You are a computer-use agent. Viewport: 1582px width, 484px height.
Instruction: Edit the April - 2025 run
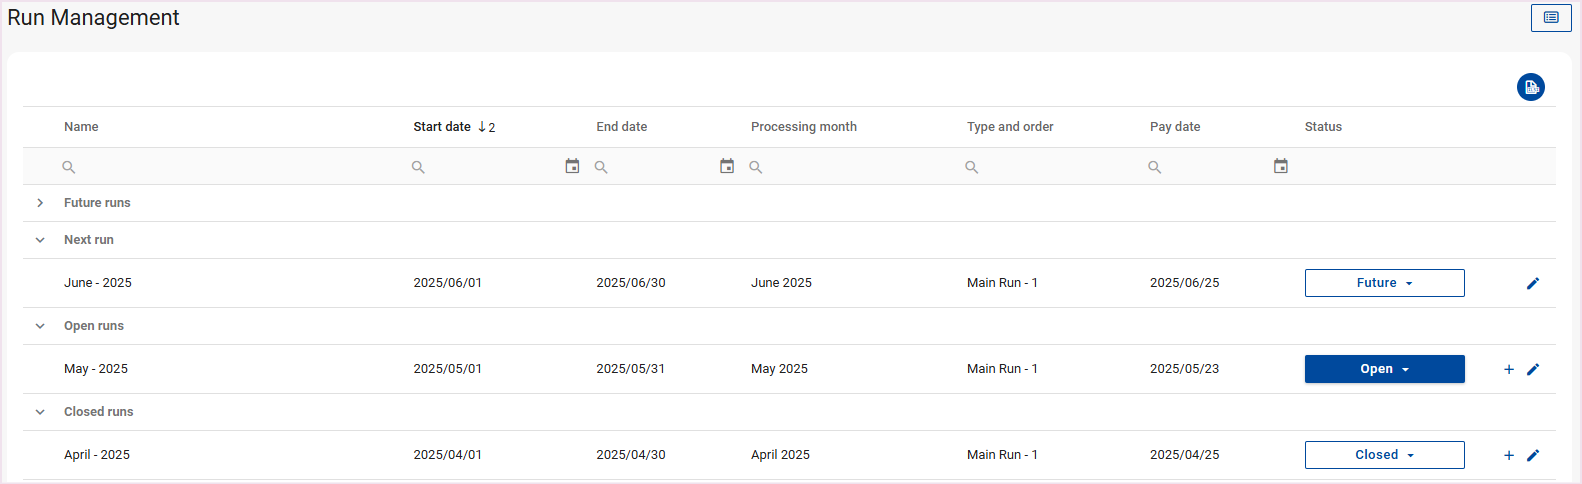pos(1532,455)
